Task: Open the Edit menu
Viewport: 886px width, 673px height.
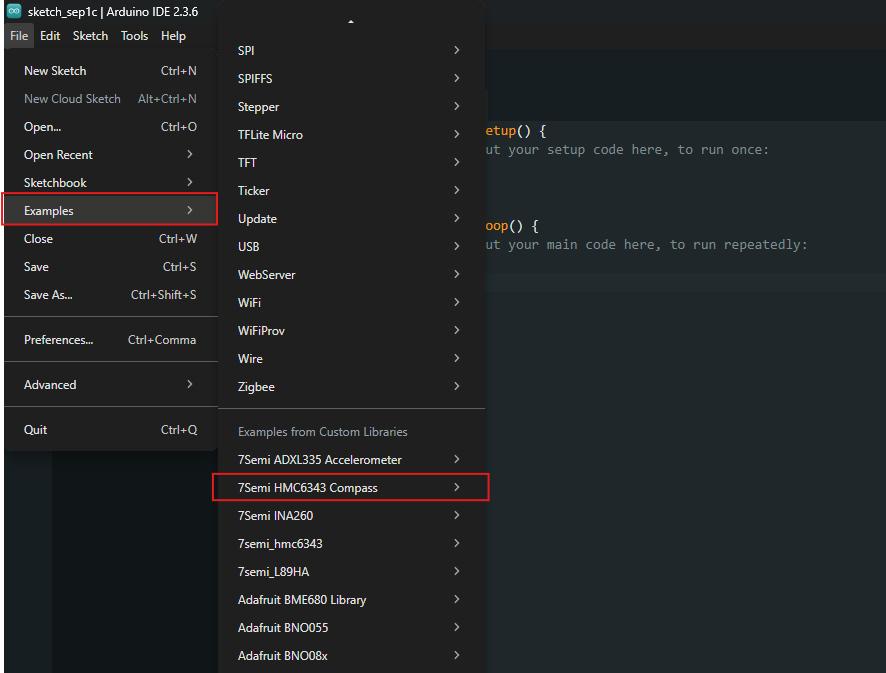Action: (50, 36)
